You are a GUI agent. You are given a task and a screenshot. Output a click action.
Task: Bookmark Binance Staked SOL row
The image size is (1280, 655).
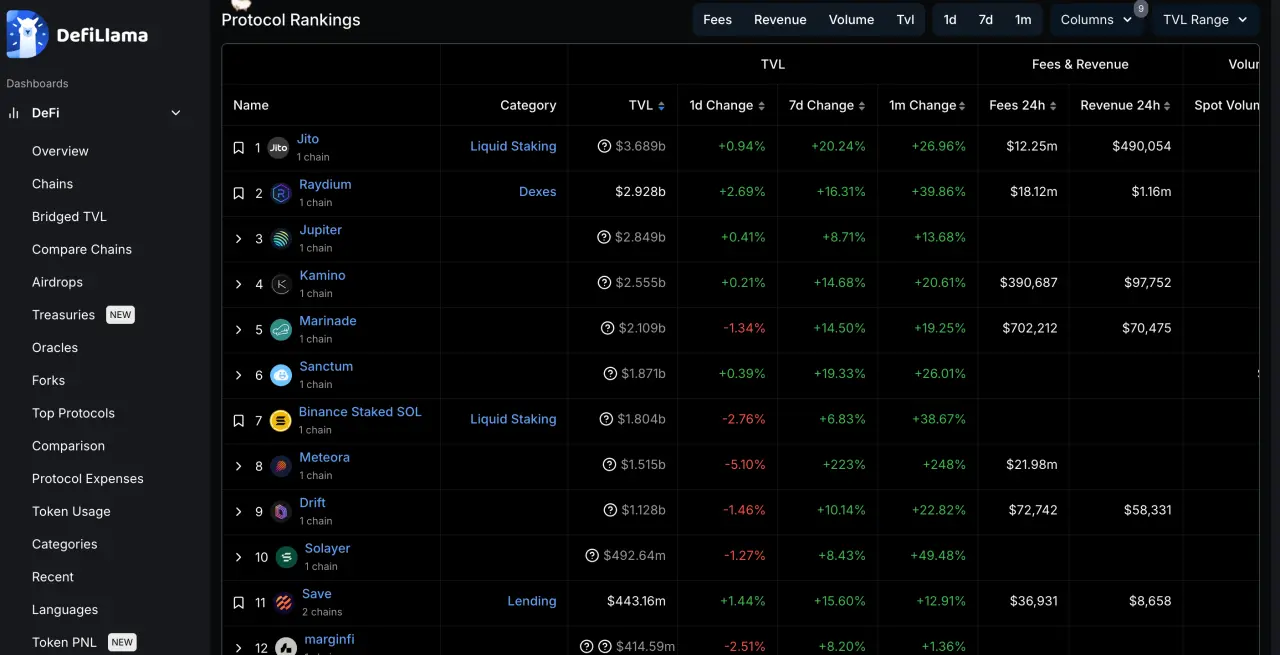(x=239, y=421)
